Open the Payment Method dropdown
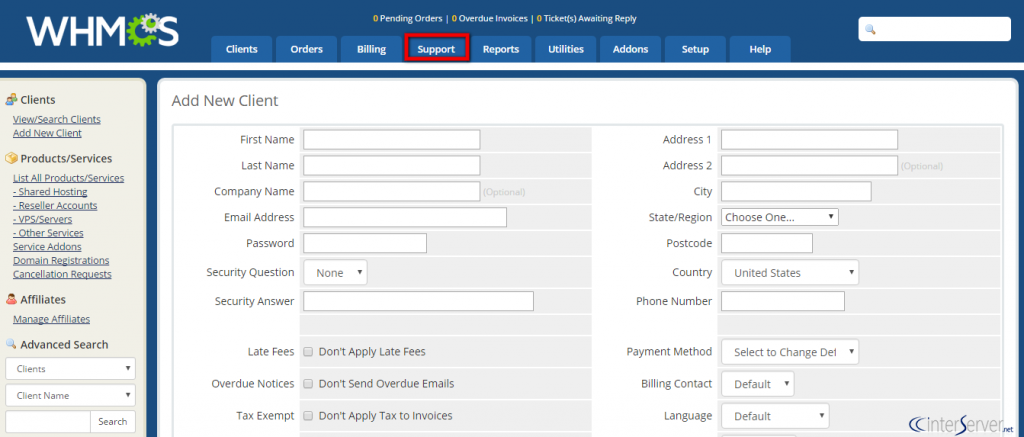The image size is (1024, 437). click(x=790, y=351)
